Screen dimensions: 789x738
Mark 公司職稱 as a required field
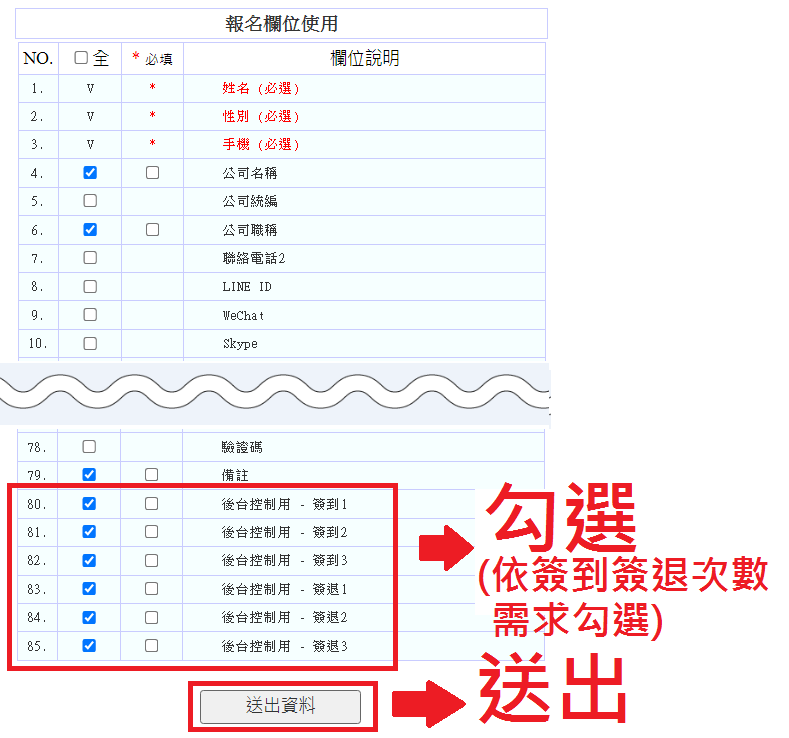152,230
